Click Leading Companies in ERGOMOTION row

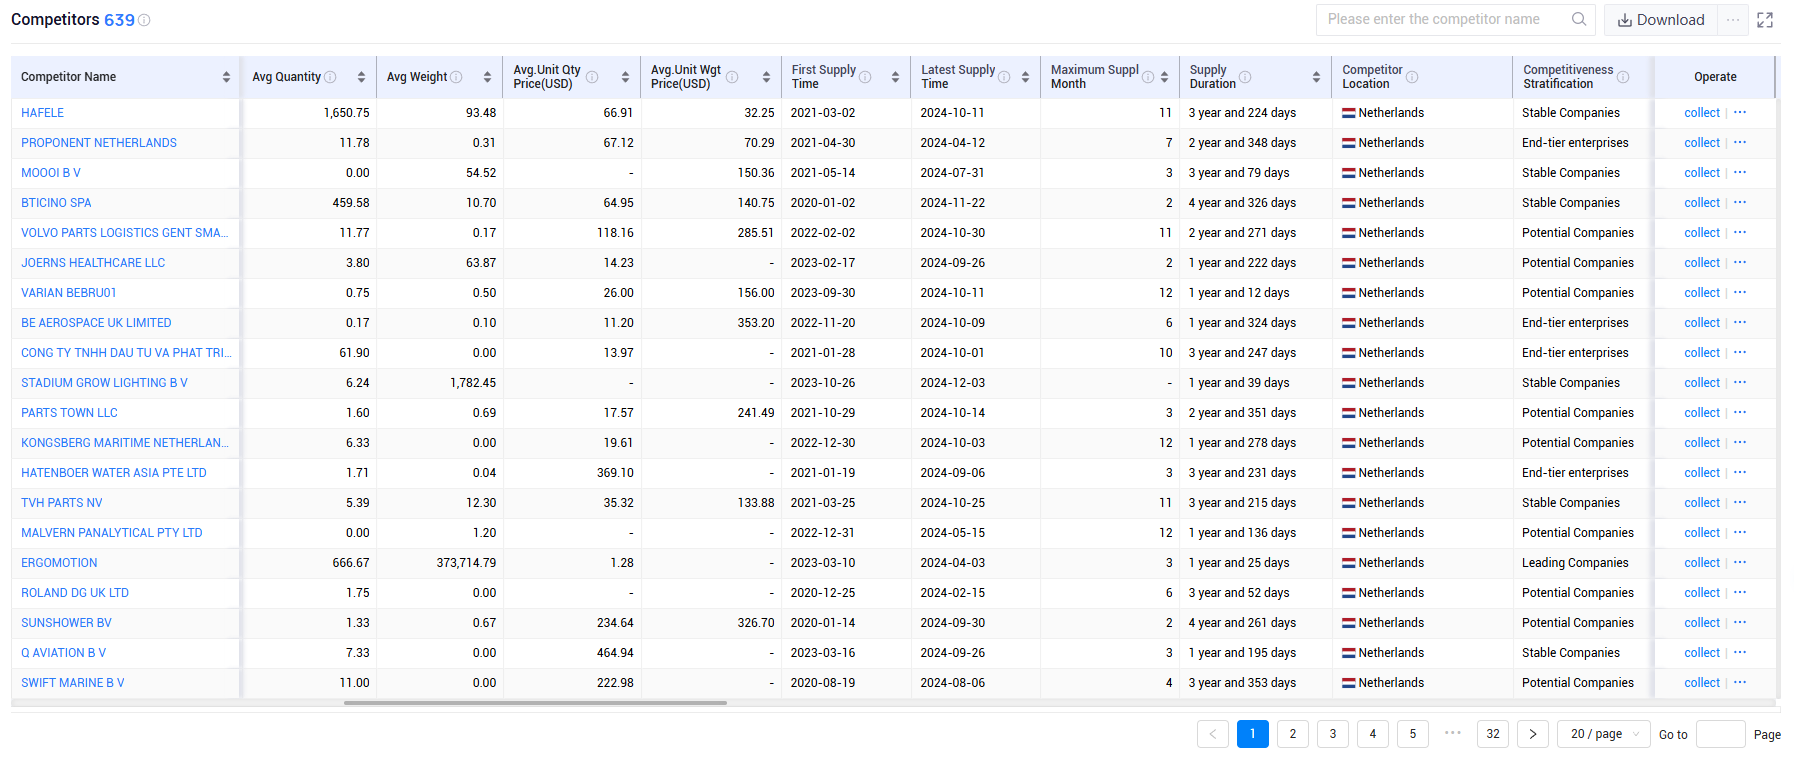click(x=1575, y=563)
